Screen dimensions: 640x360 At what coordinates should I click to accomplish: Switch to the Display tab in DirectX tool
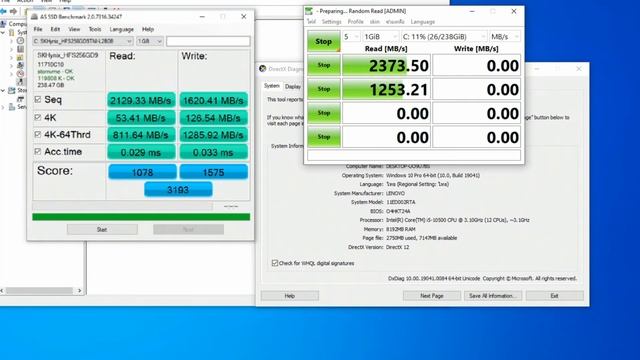pyautogui.click(x=293, y=87)
